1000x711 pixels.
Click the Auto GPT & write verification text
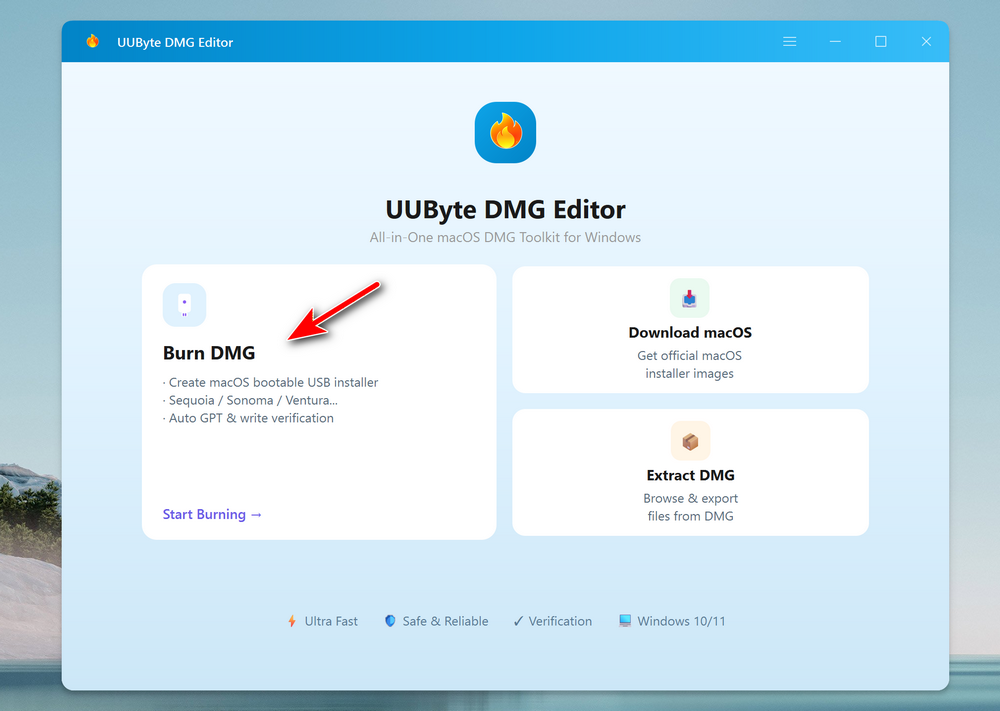click(248, 418)
